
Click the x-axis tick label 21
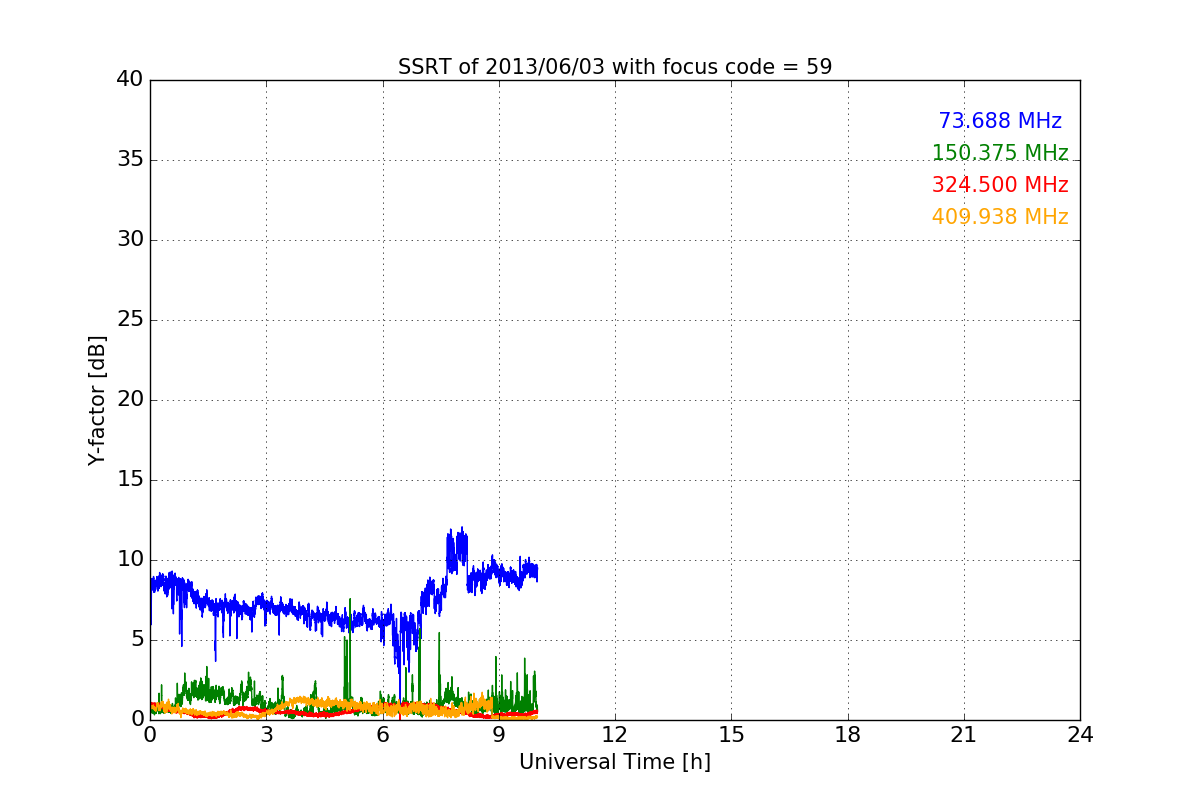click(x=964, y=734)
